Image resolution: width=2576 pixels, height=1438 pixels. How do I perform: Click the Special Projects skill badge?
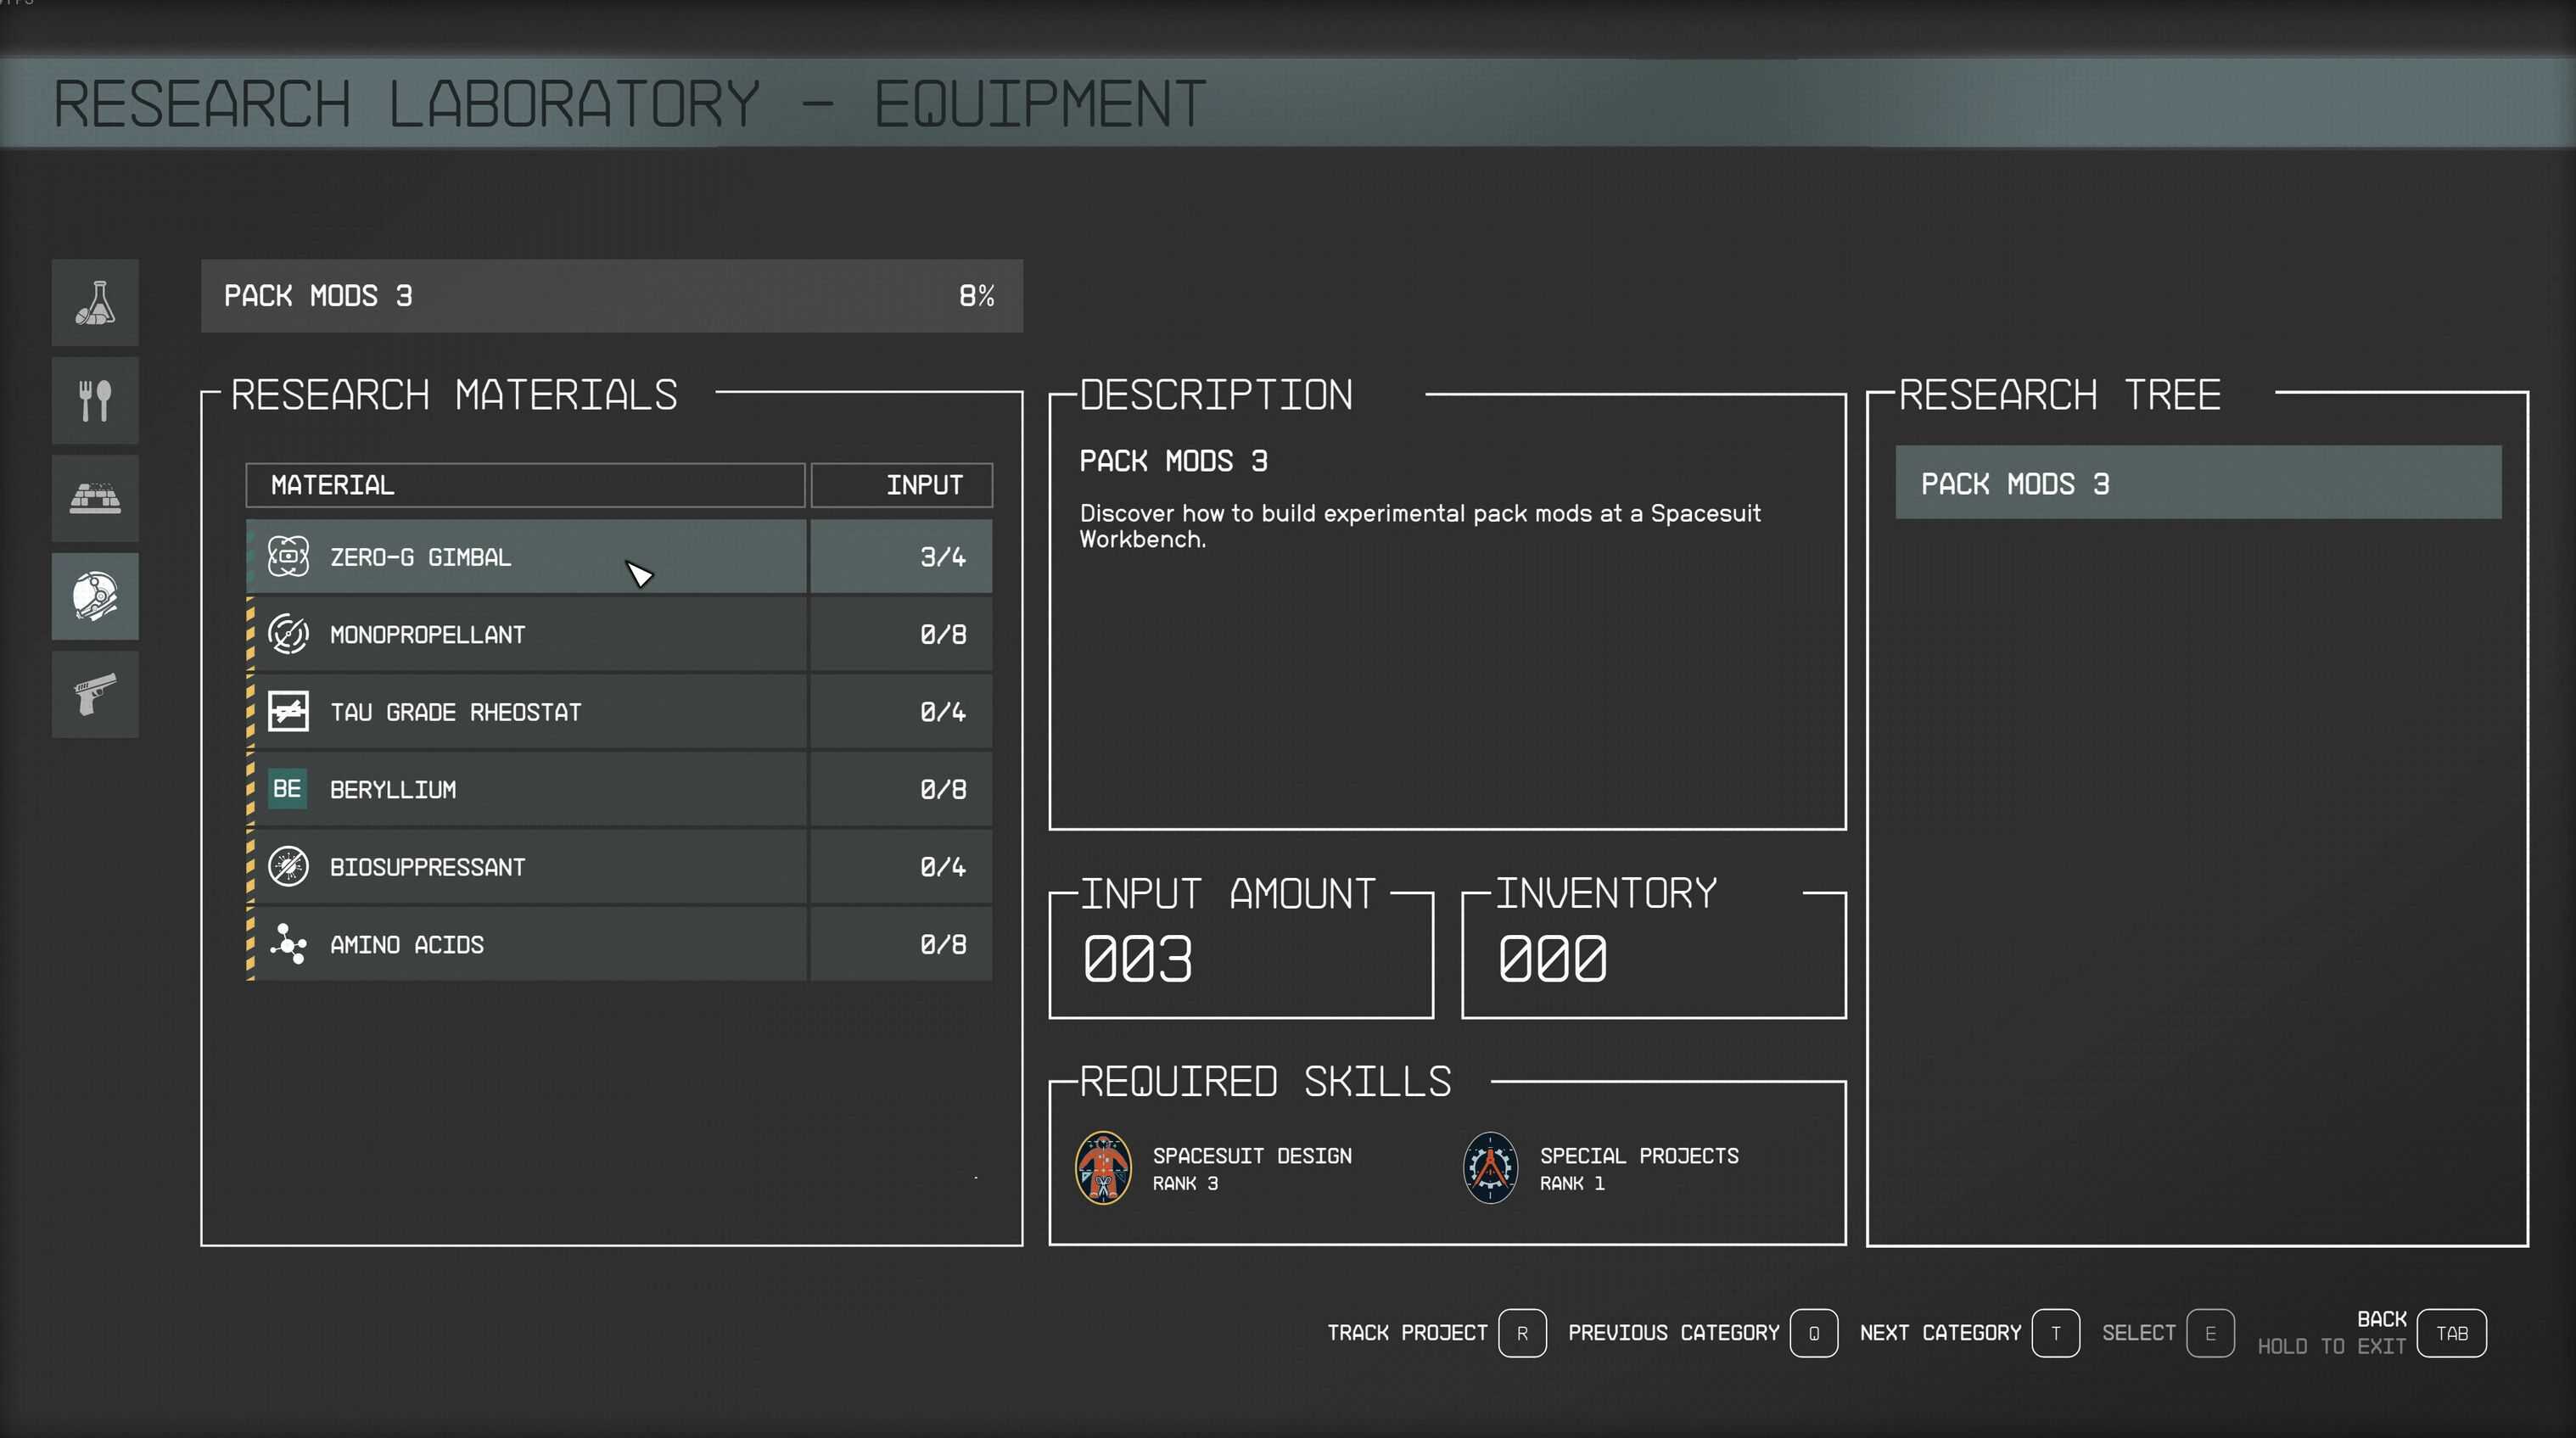(x=1490, y=1167)
